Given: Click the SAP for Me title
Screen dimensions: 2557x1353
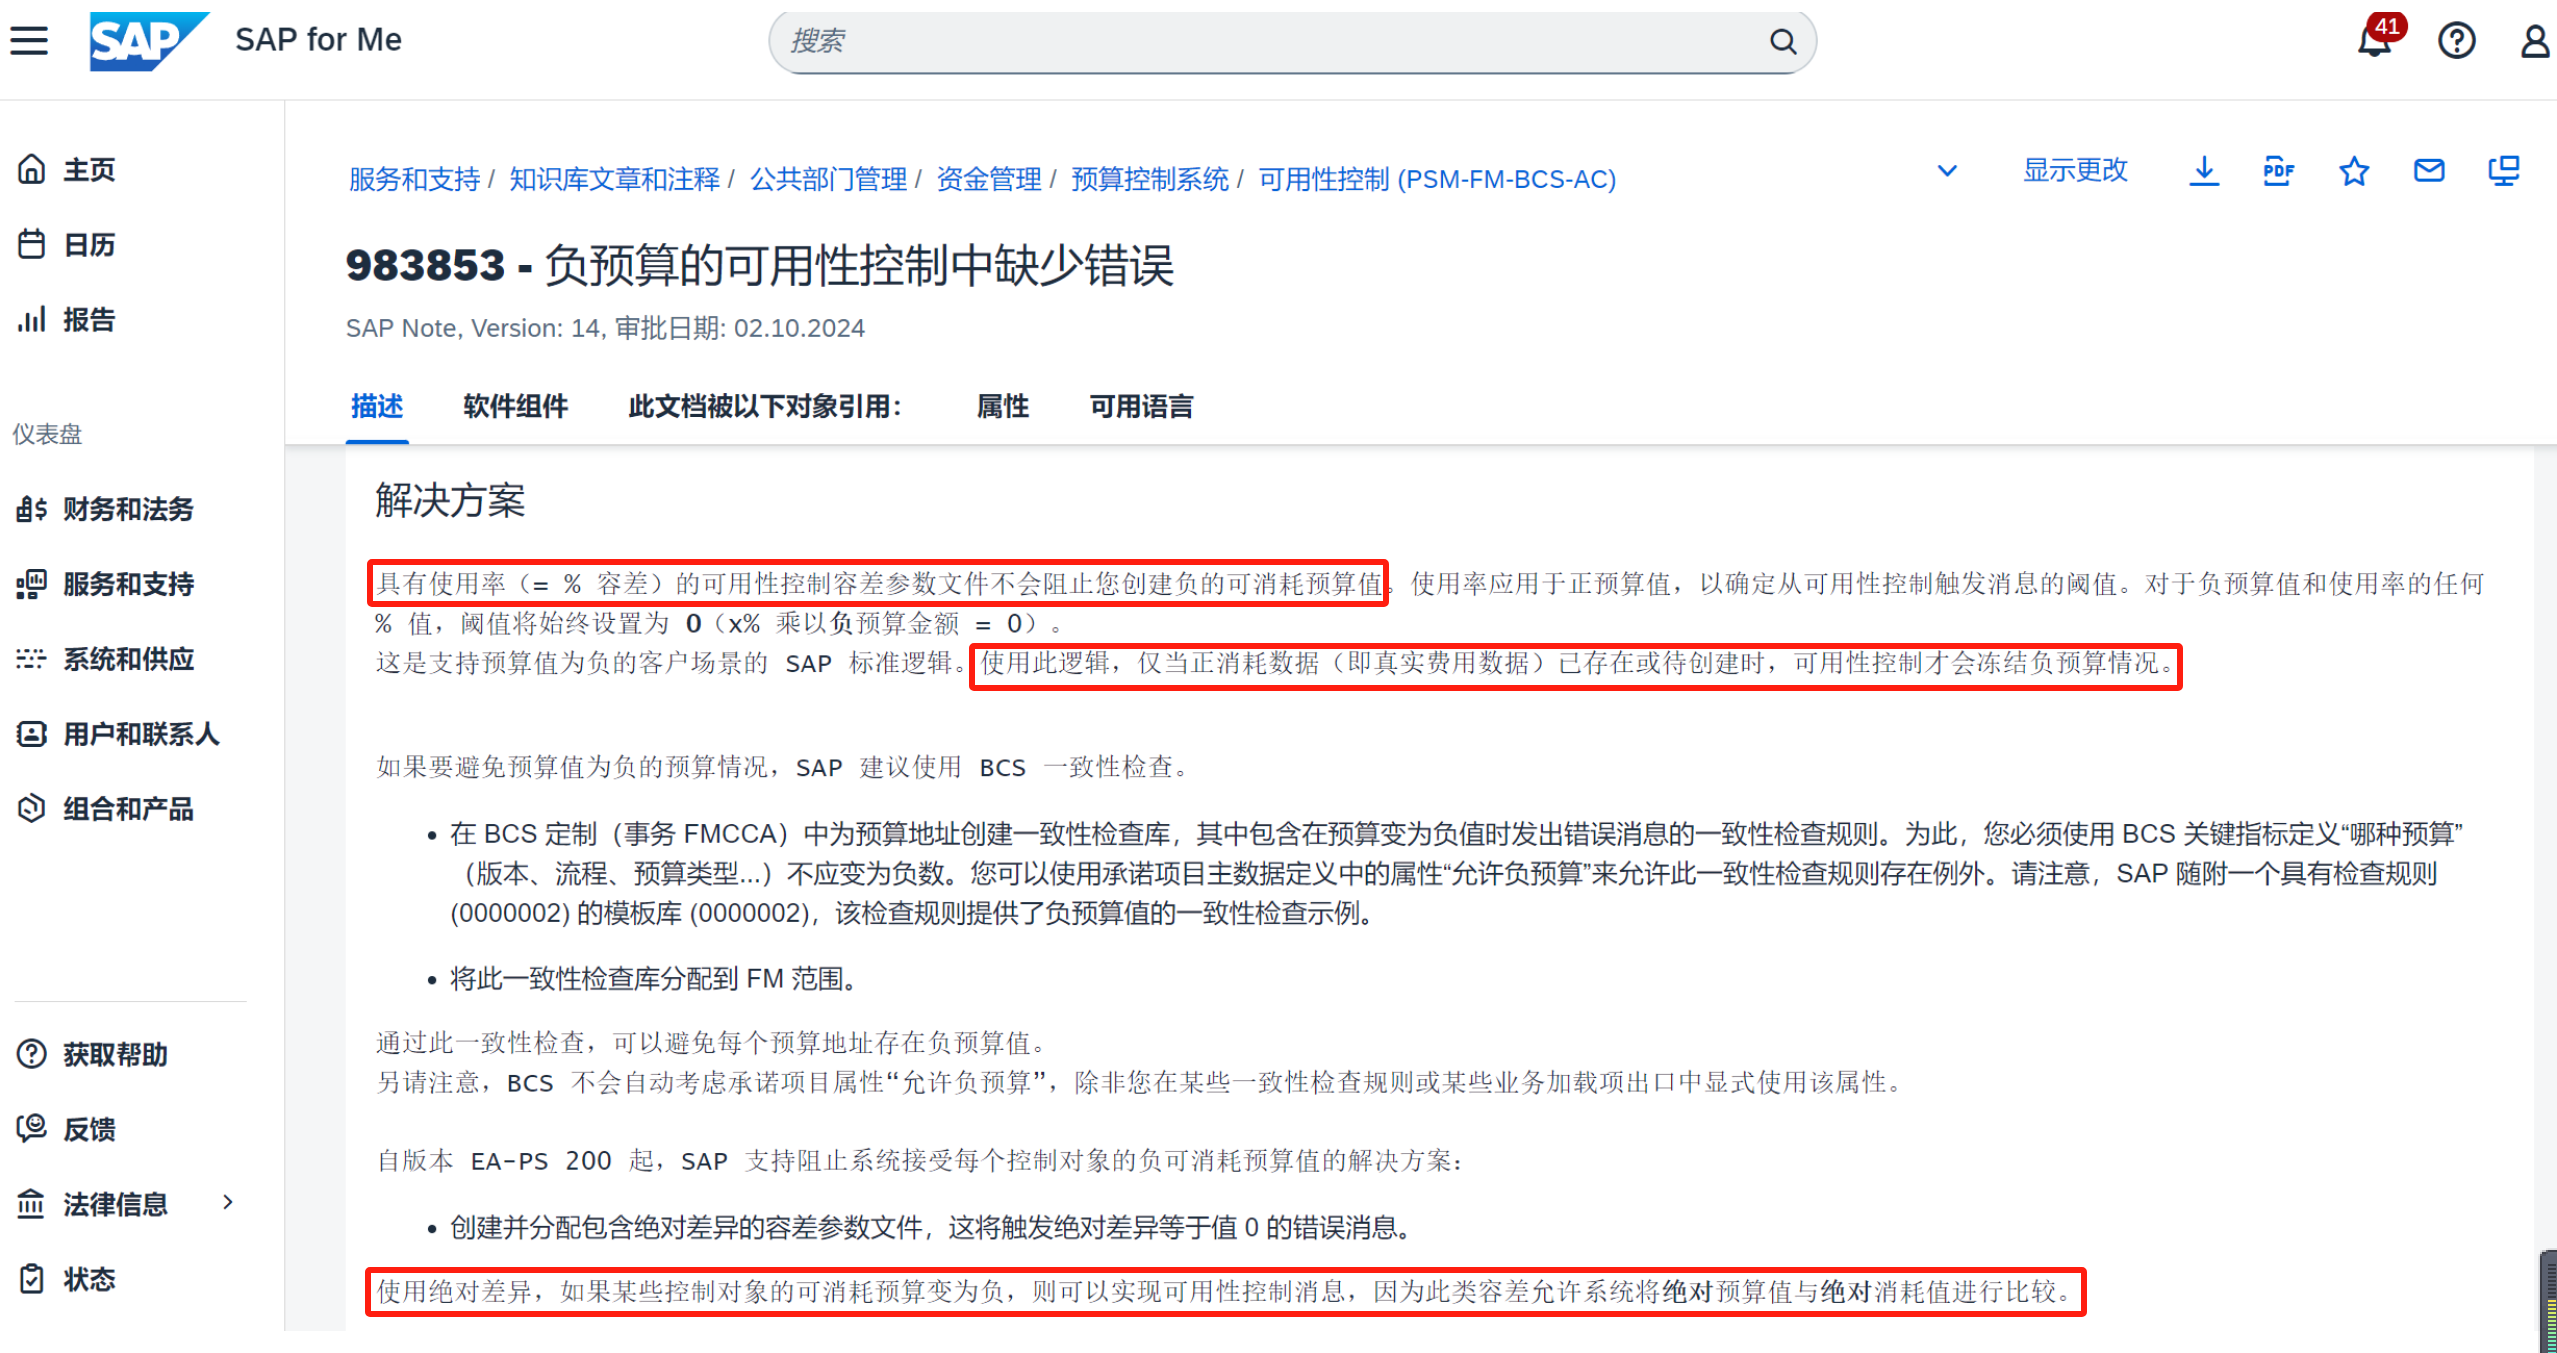Looking at the screenshot, I should tap(318, 40).
